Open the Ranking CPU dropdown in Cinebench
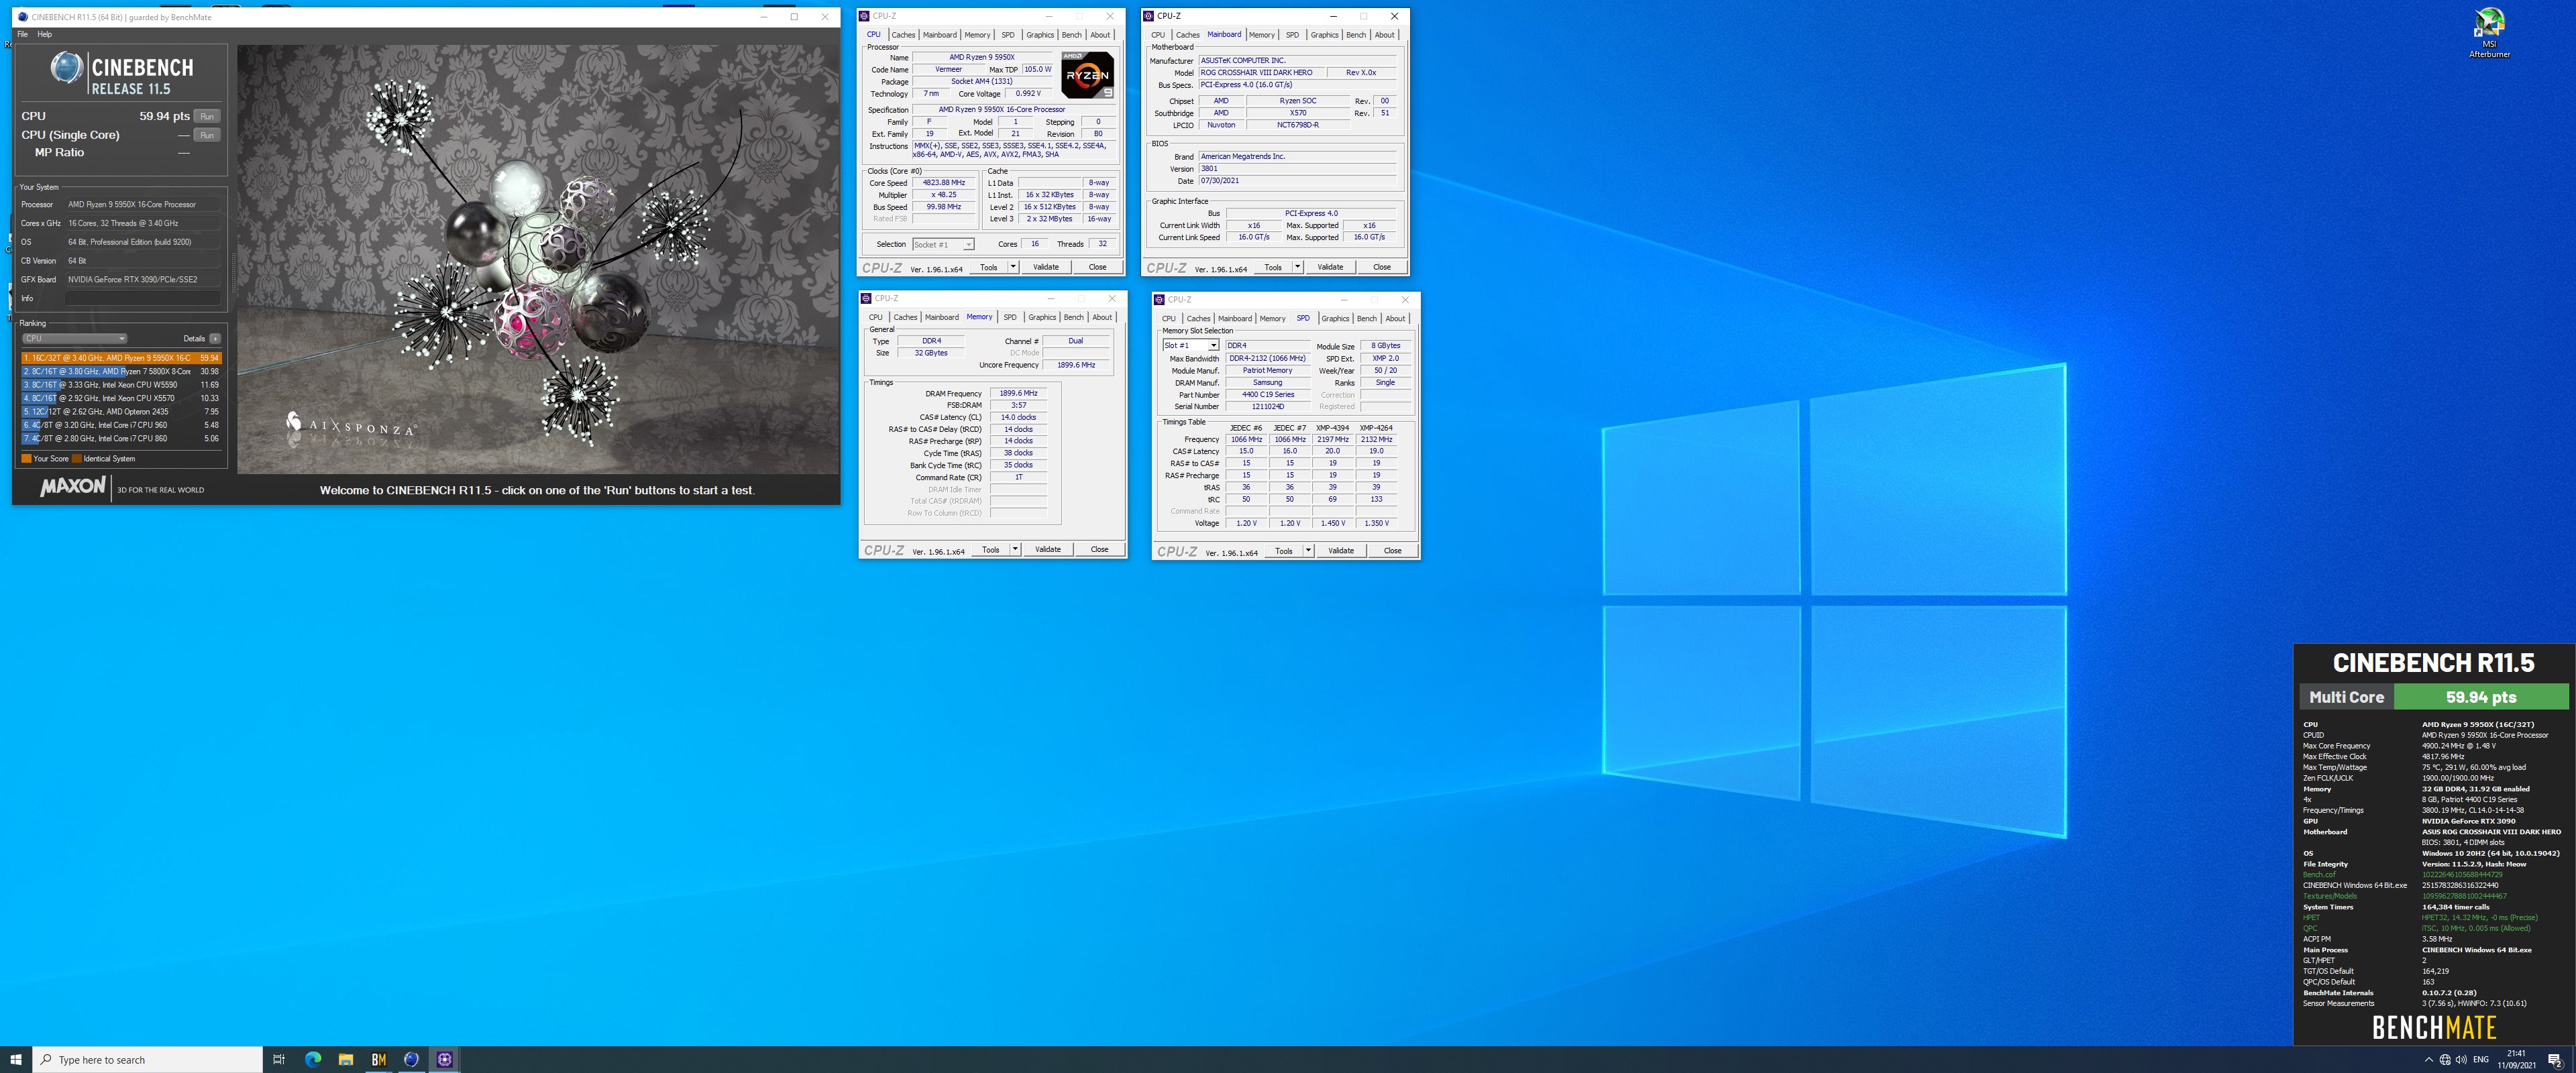This screenshot has height=1073, width=2576. click(75, 338)
